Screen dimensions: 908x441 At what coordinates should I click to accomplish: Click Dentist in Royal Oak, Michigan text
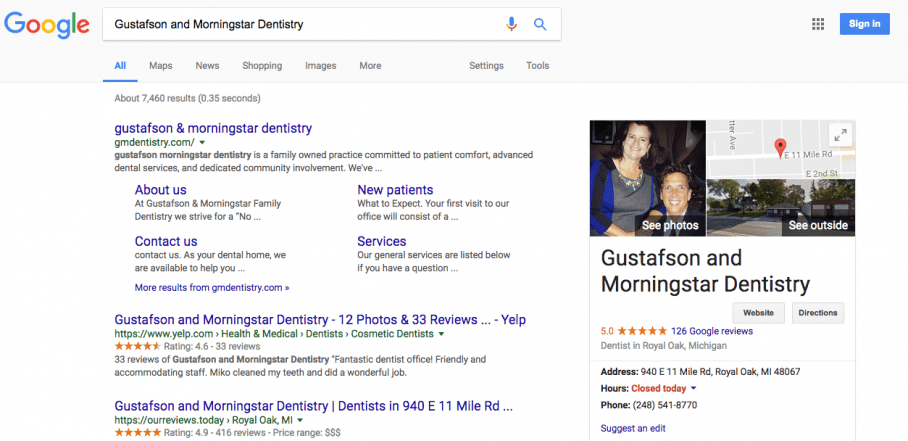664,346
